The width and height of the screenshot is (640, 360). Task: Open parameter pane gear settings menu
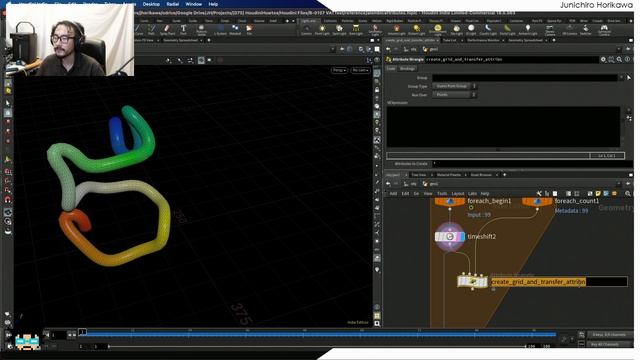click(603, 60)
